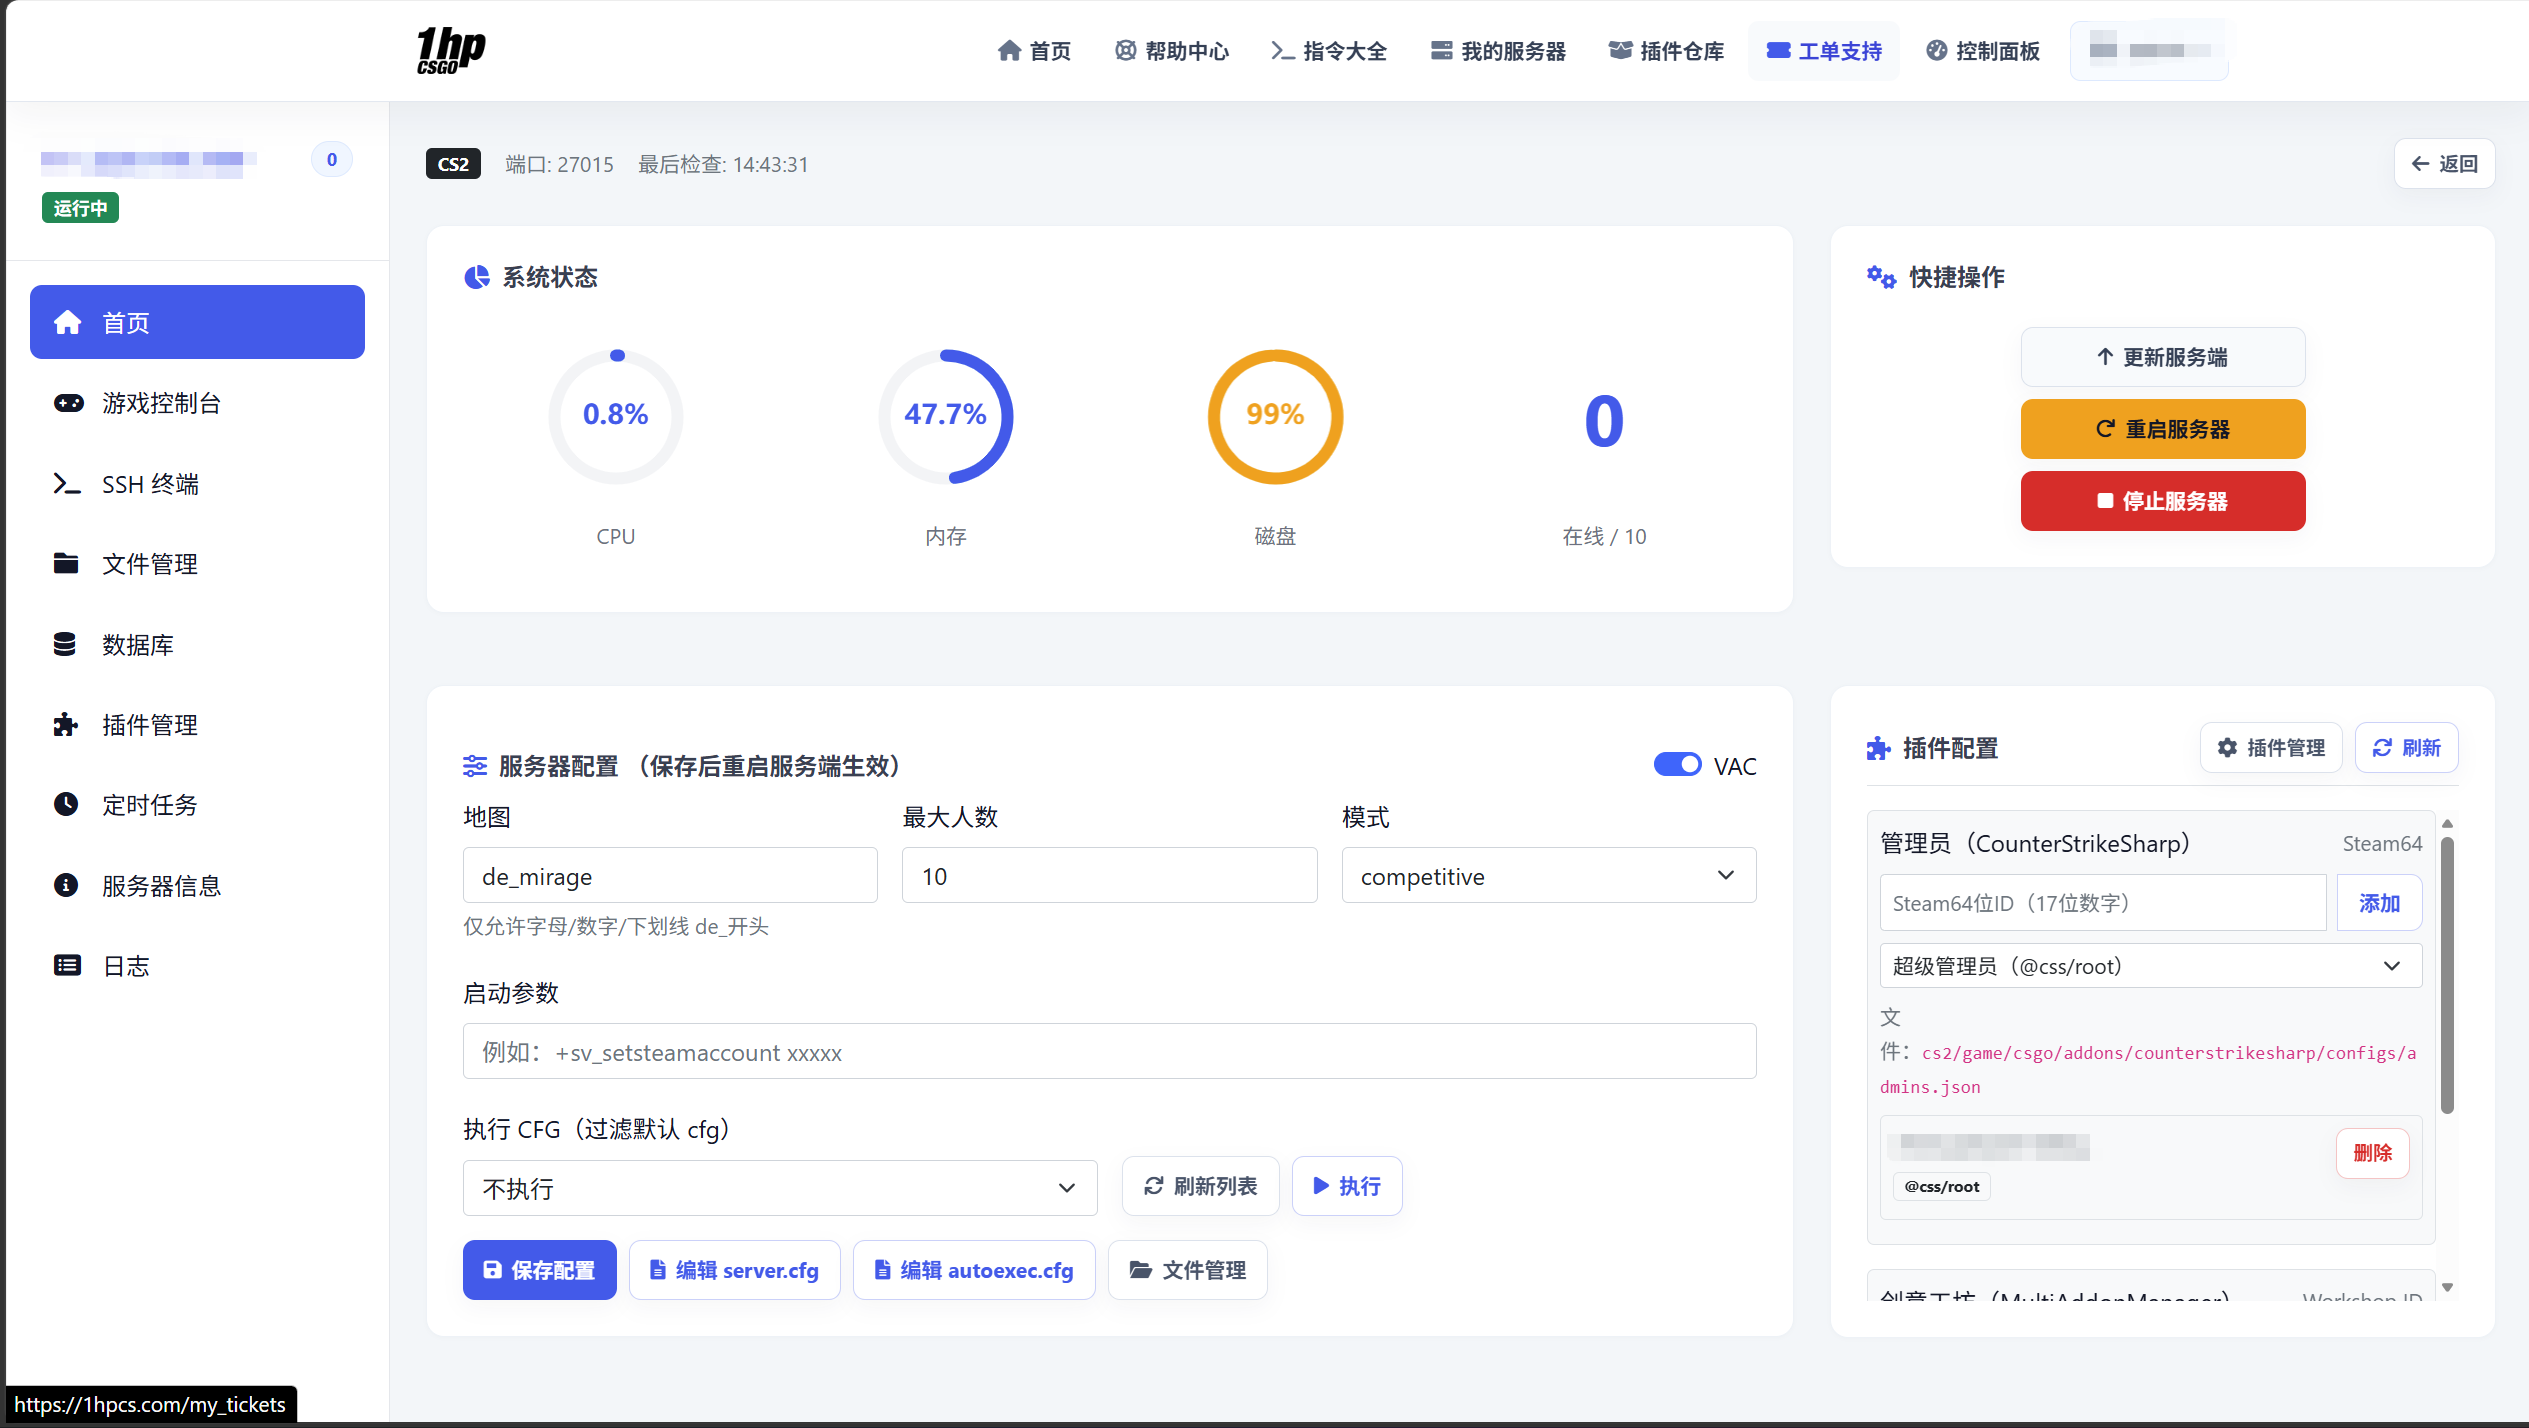
Task: Open 服务器信息 info sidebar item
Action: coord(197,886)
